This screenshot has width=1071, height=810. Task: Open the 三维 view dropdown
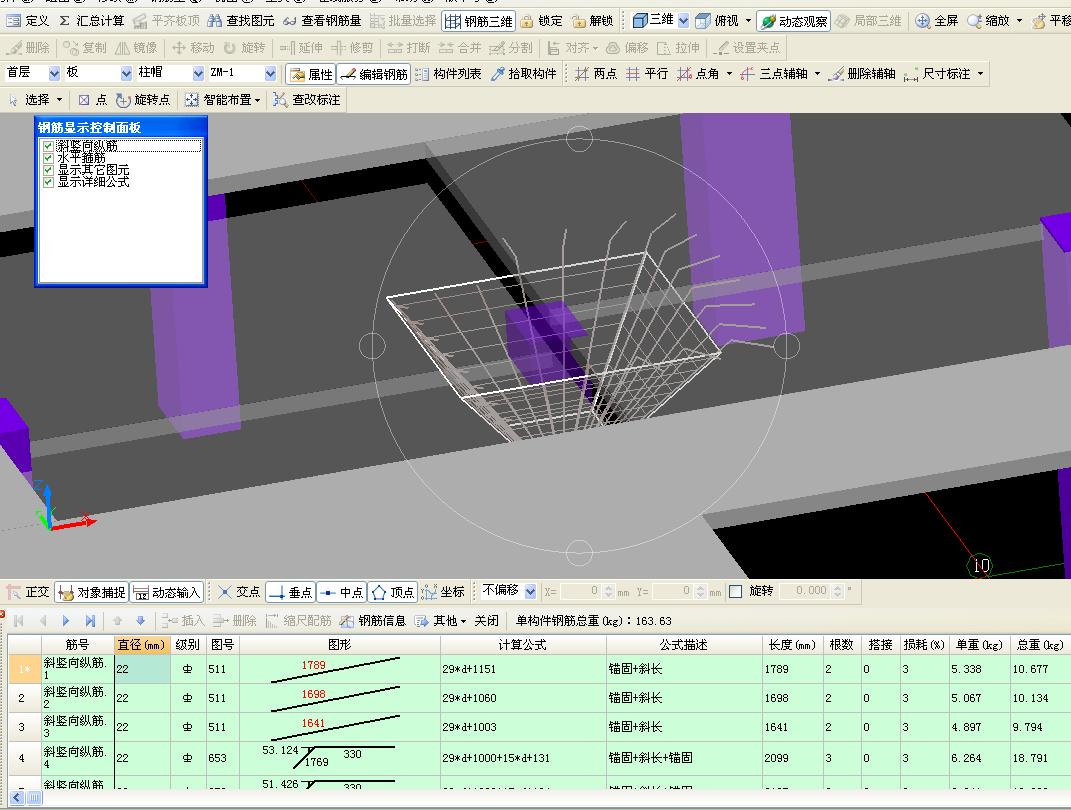[x=684, y=20]
